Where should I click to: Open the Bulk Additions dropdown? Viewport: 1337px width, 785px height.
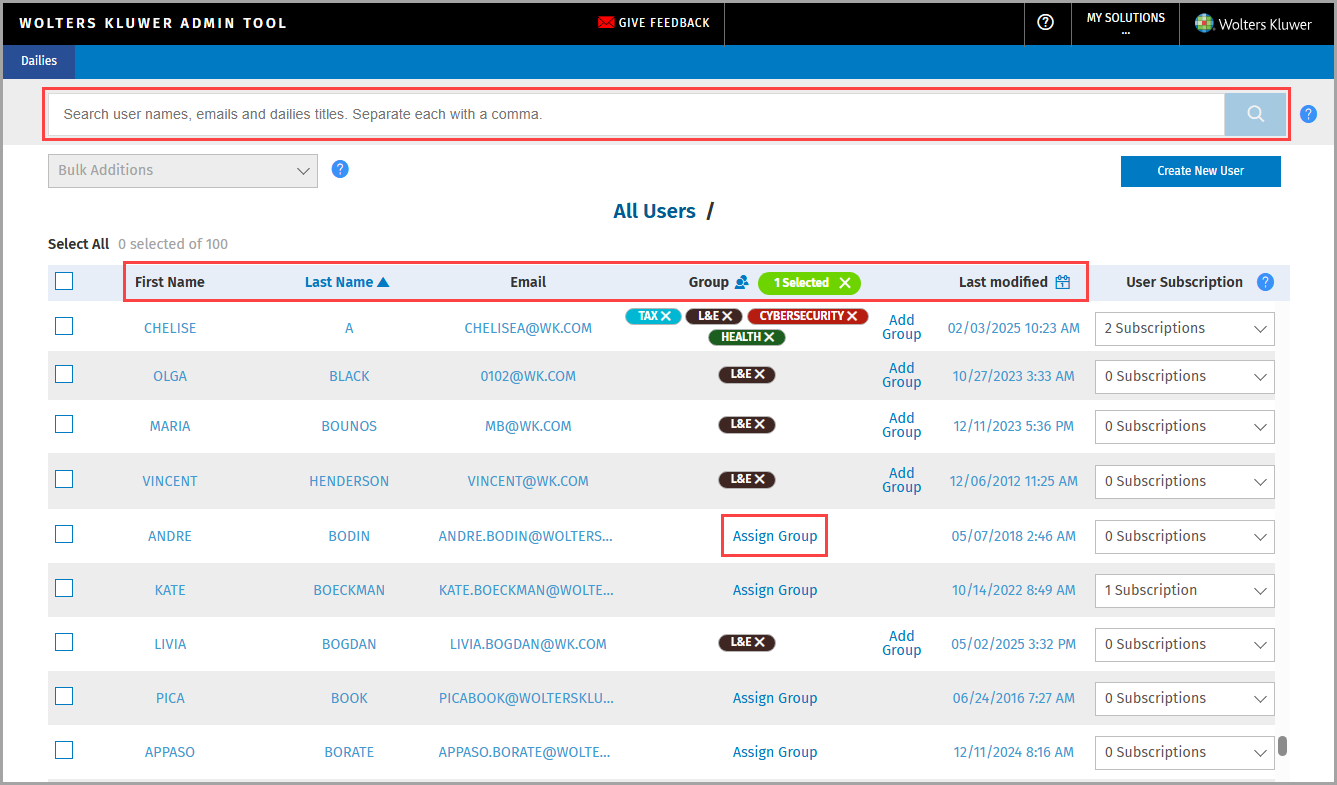183,170
